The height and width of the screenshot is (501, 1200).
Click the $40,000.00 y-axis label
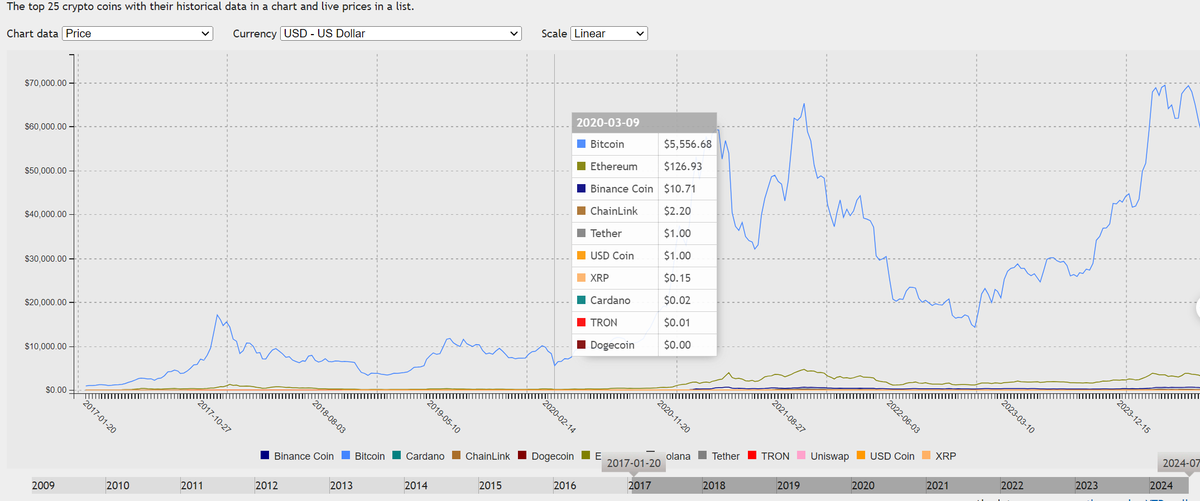point(47,215)
